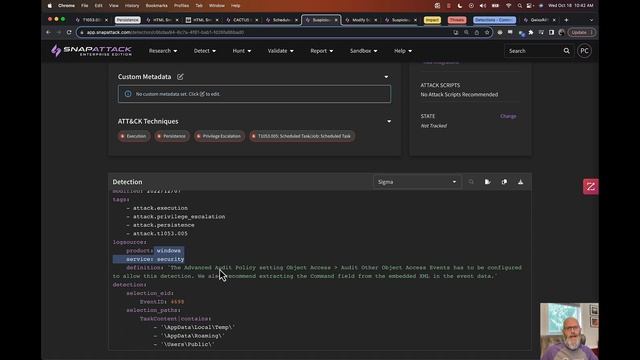640x360 pixels.
Task: Click 'No Attack Scripts Recommended' text
Action: coord(459,94)
